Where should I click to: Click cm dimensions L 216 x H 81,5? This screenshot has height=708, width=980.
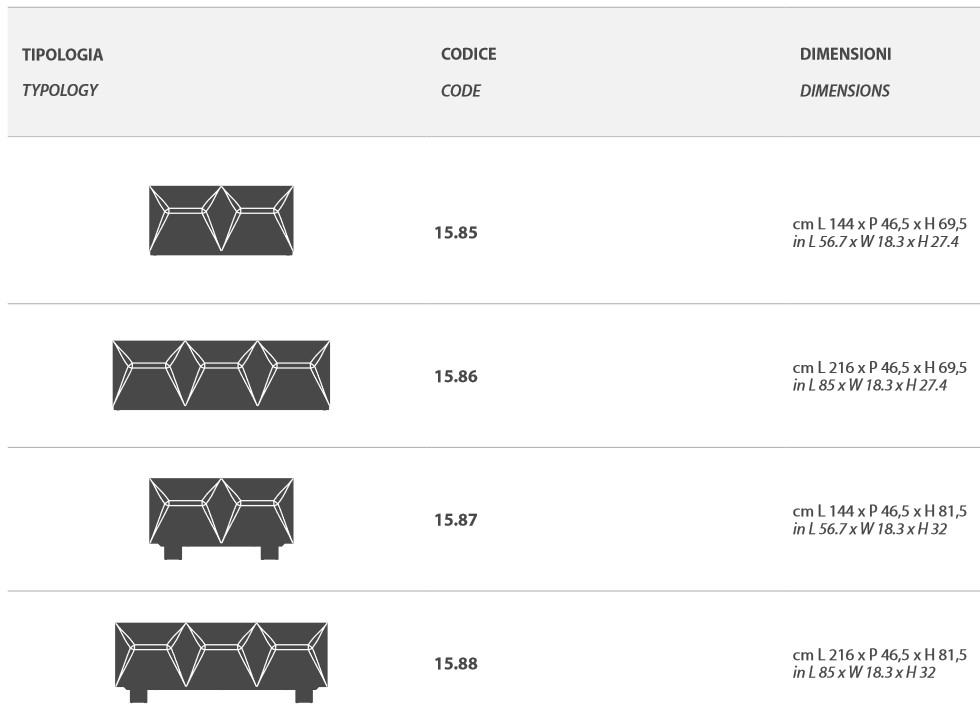tap(879, 655)
